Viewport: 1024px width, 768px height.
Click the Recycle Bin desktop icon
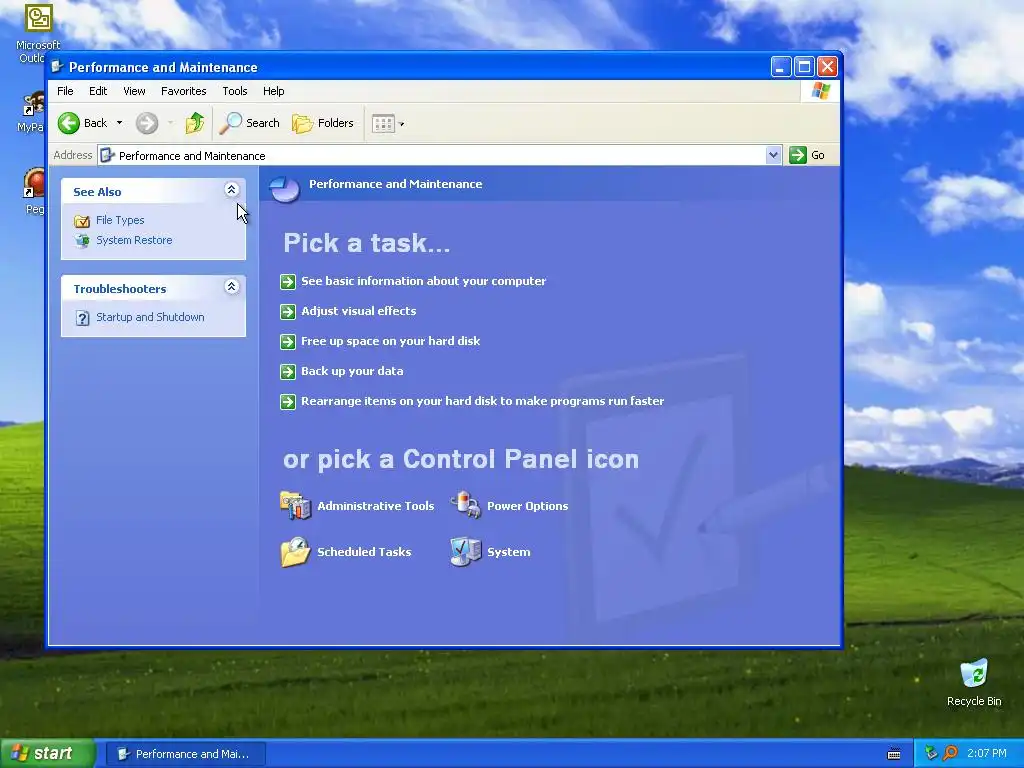pos(974,673)
